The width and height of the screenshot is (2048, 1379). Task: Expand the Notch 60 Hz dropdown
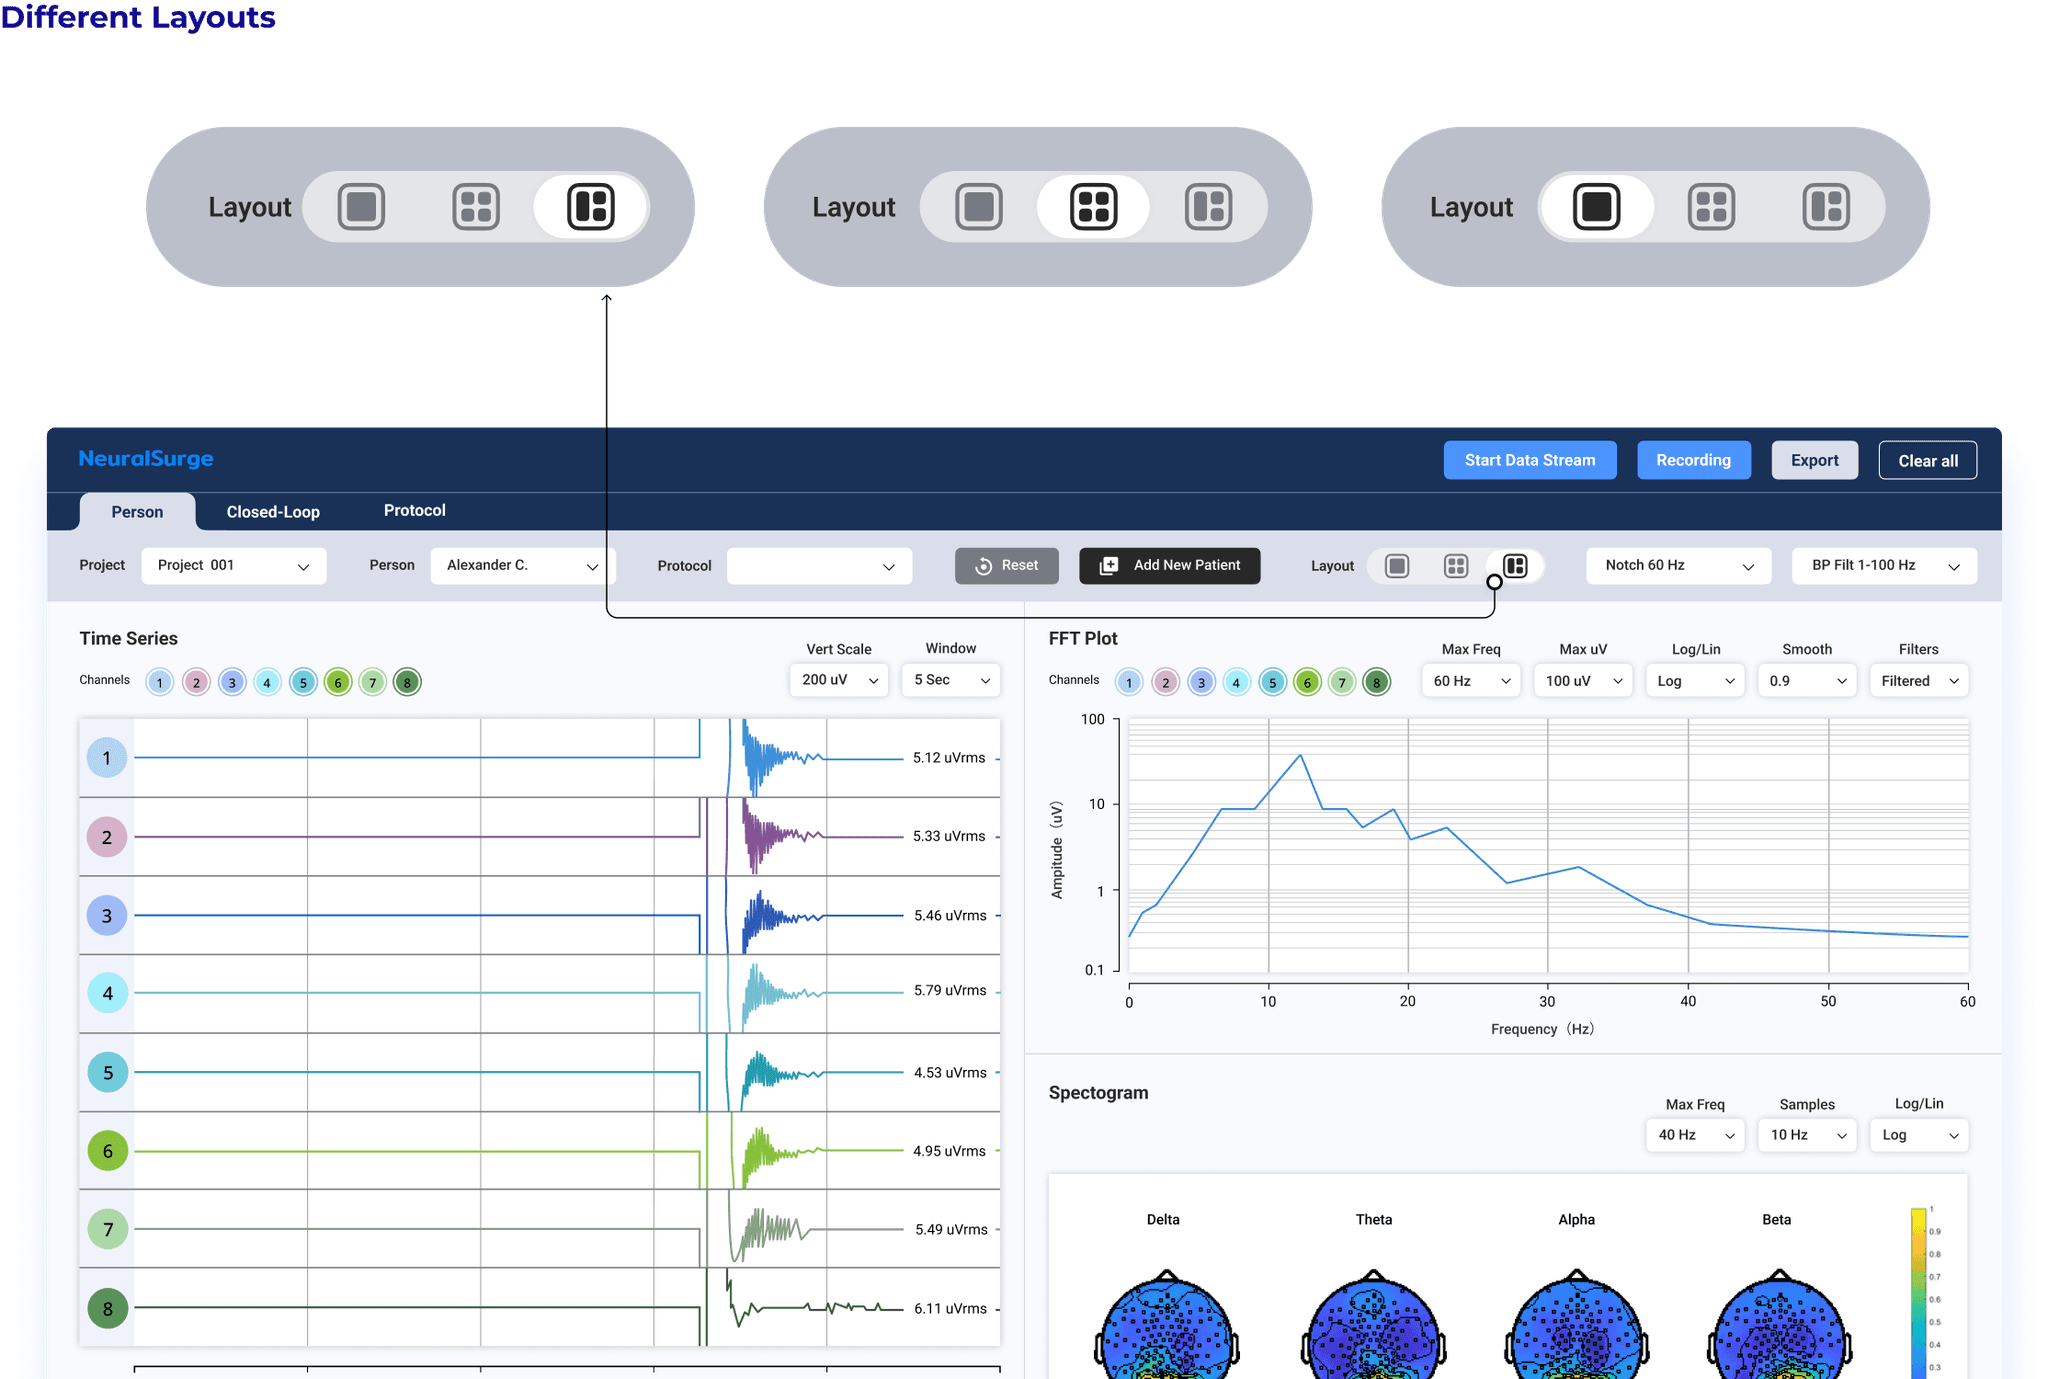point(1678,566)
